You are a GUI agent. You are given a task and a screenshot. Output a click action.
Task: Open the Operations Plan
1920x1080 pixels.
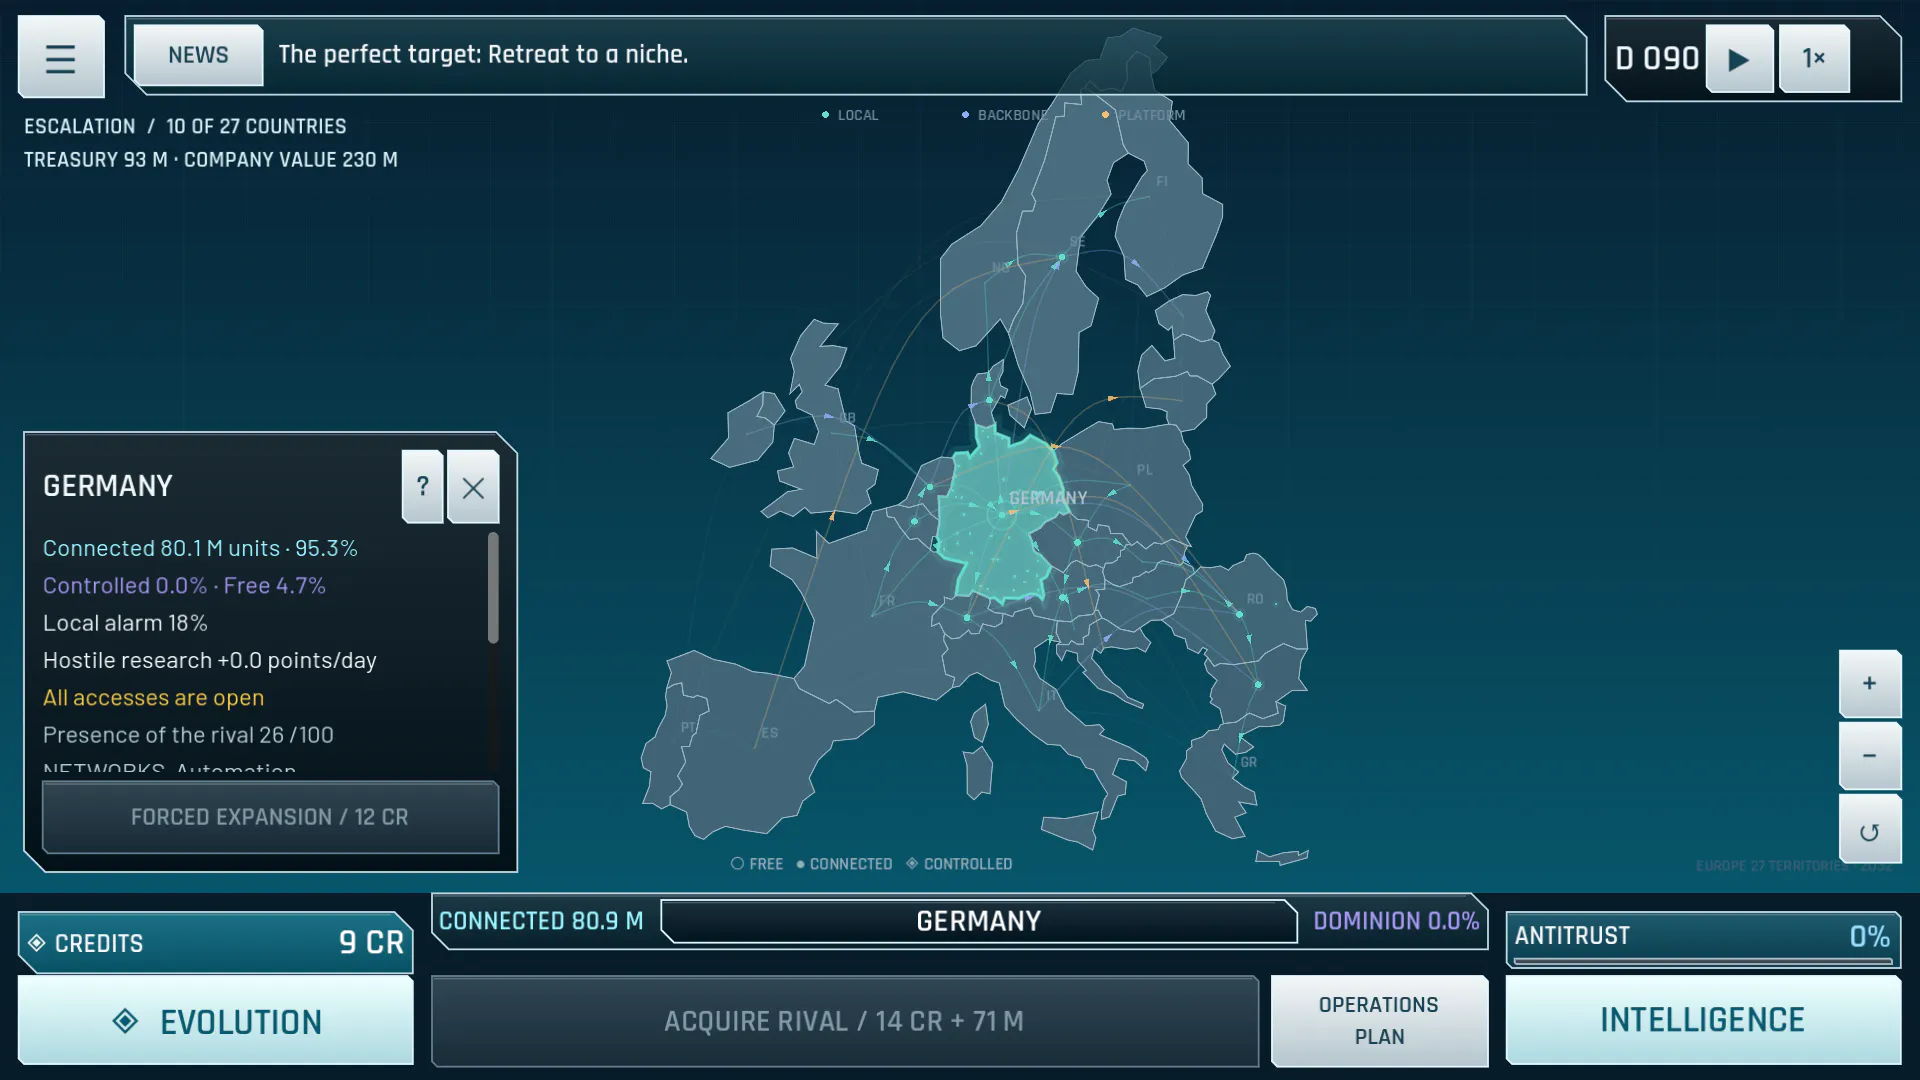tap(1379, 1021)
